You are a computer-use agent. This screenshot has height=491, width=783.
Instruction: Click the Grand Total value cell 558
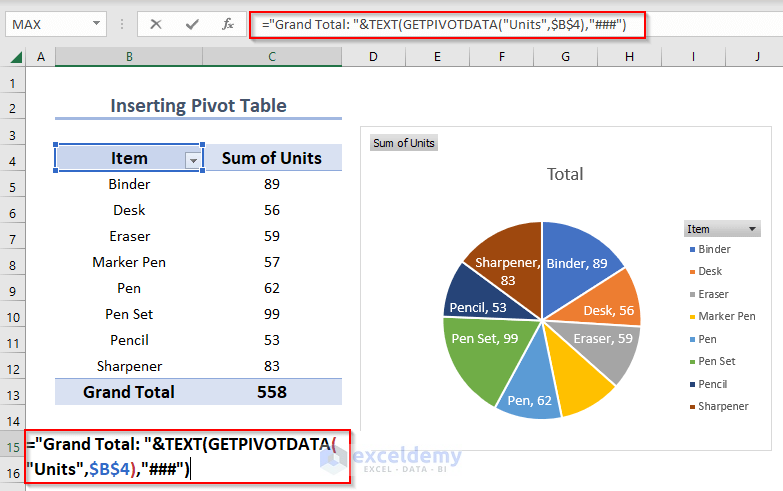point(272,392)
